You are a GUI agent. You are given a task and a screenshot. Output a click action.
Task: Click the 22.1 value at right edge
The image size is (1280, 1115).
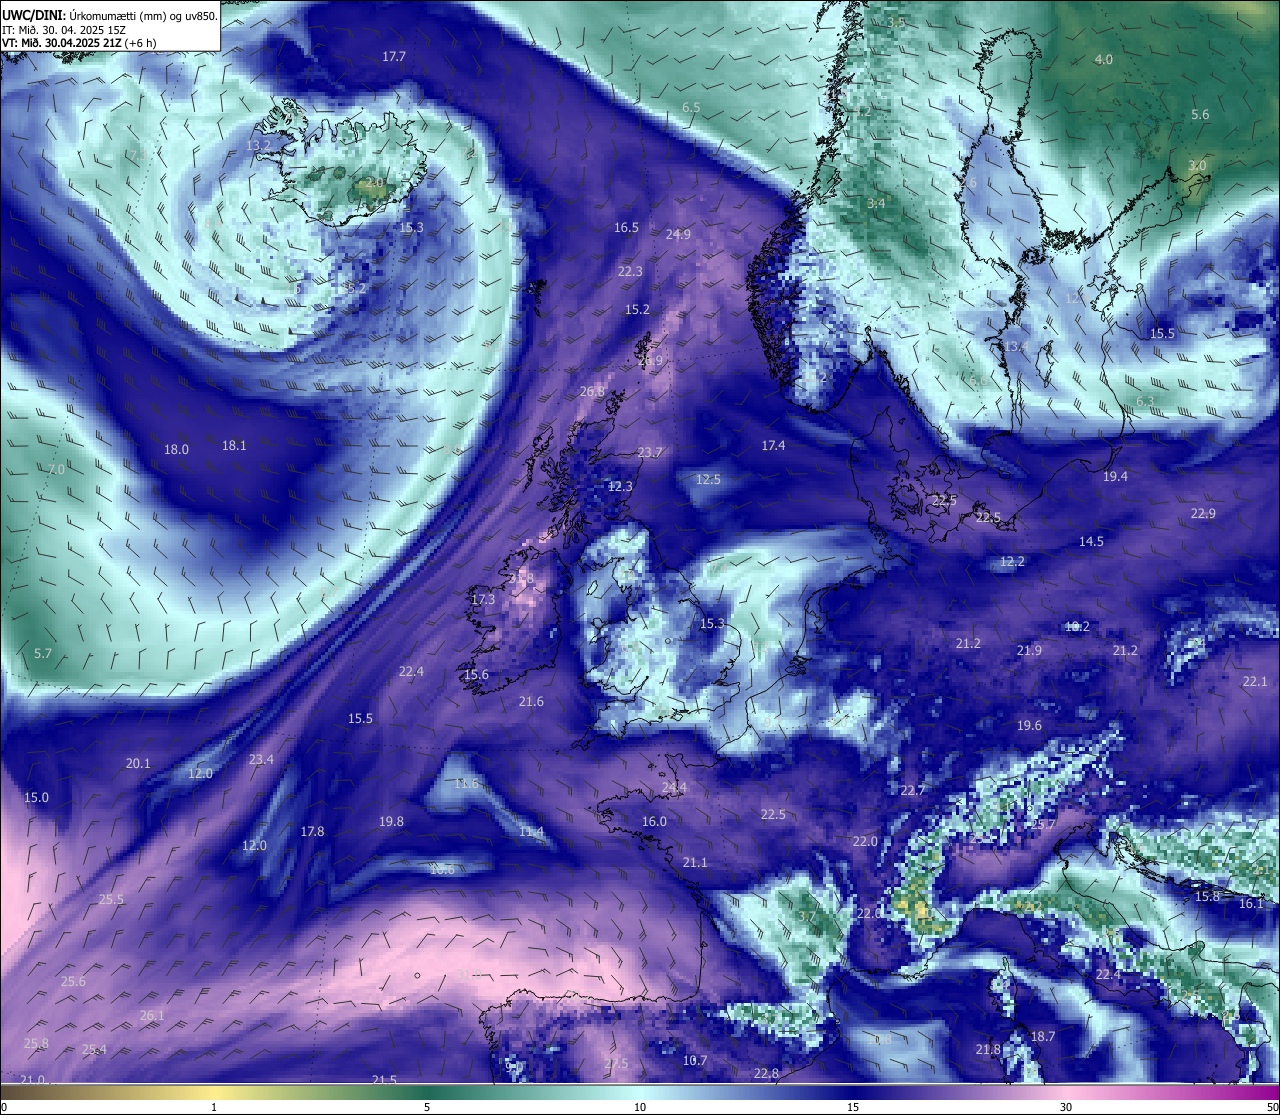(x=1255, y=682)
